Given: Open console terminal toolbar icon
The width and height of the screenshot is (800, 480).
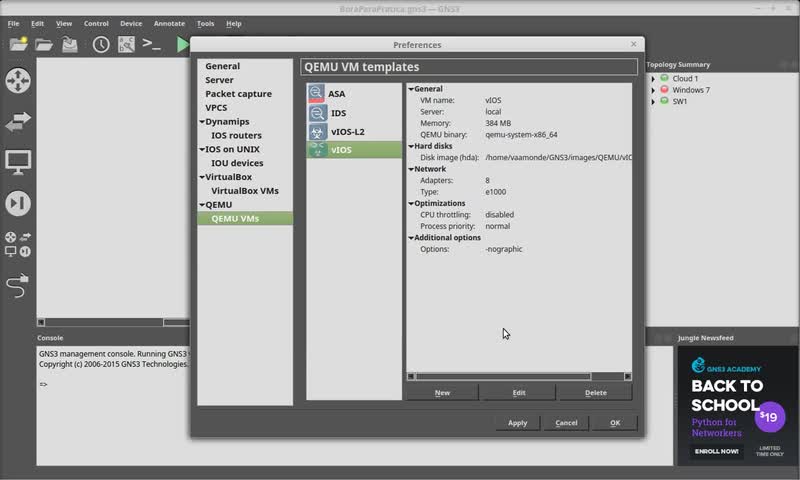Looking at the screenshot, I should coord(152,44).
